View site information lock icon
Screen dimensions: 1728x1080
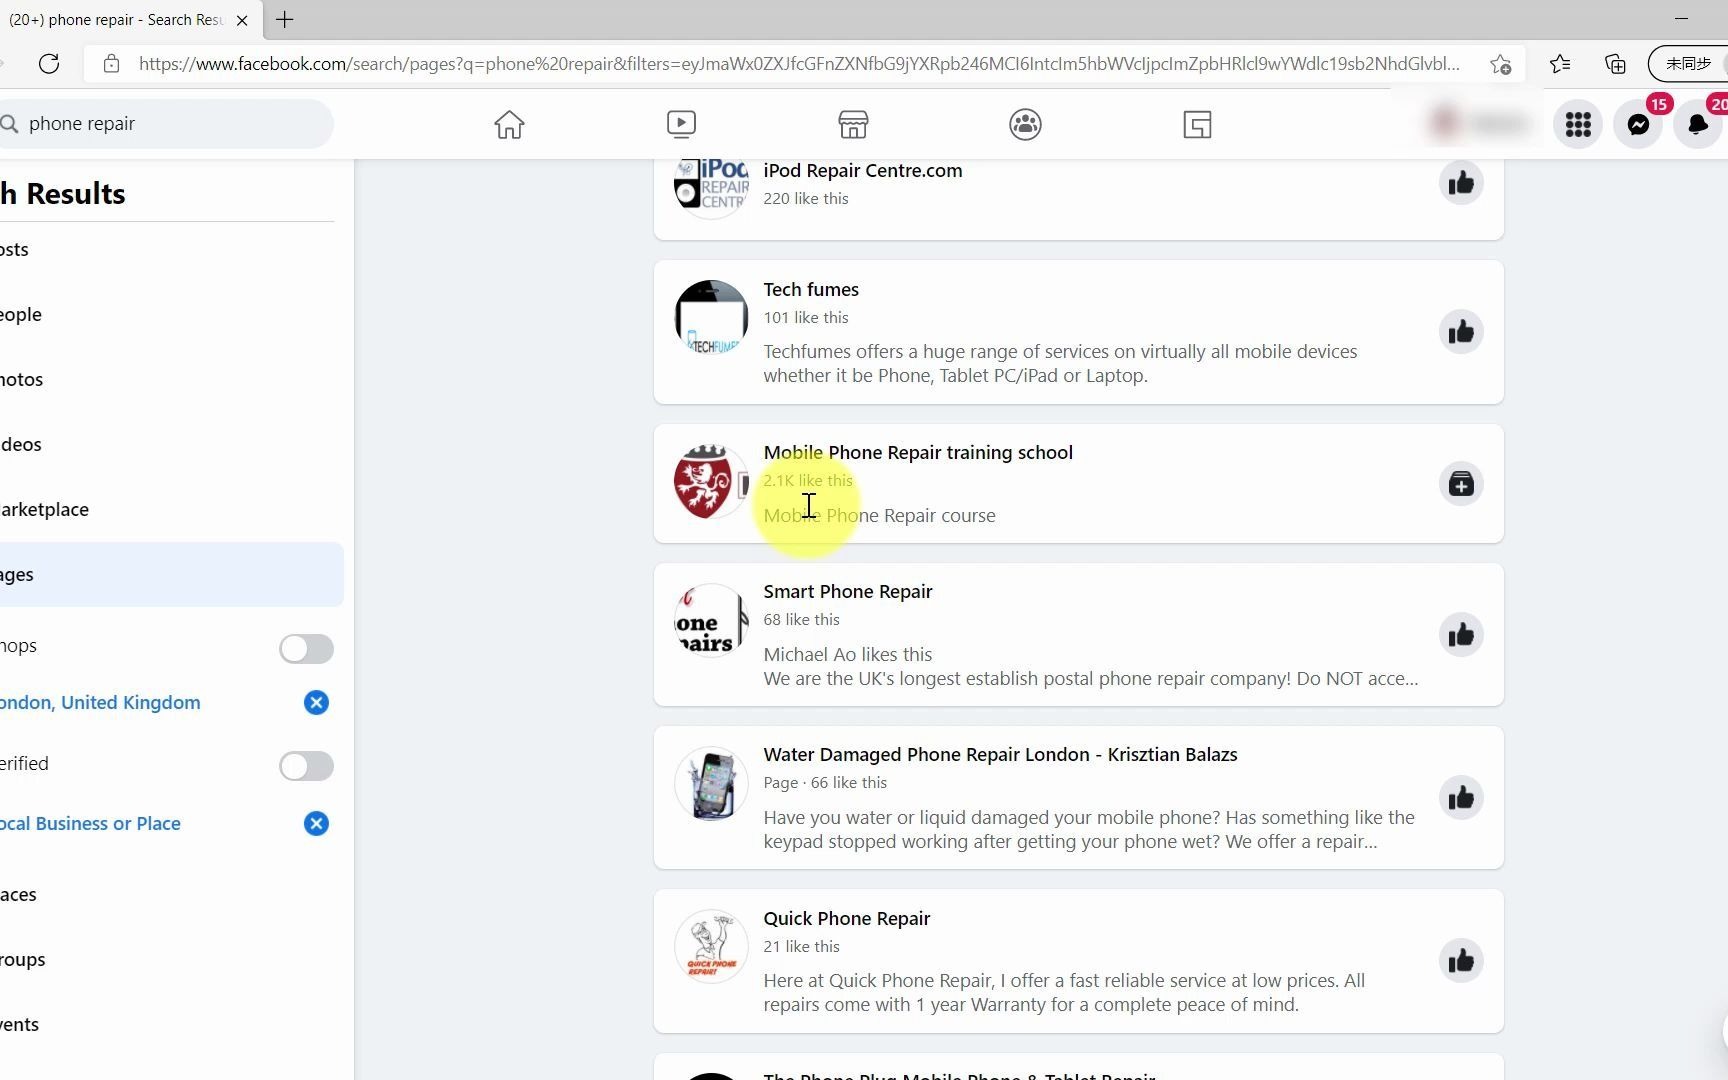point(112,64)
